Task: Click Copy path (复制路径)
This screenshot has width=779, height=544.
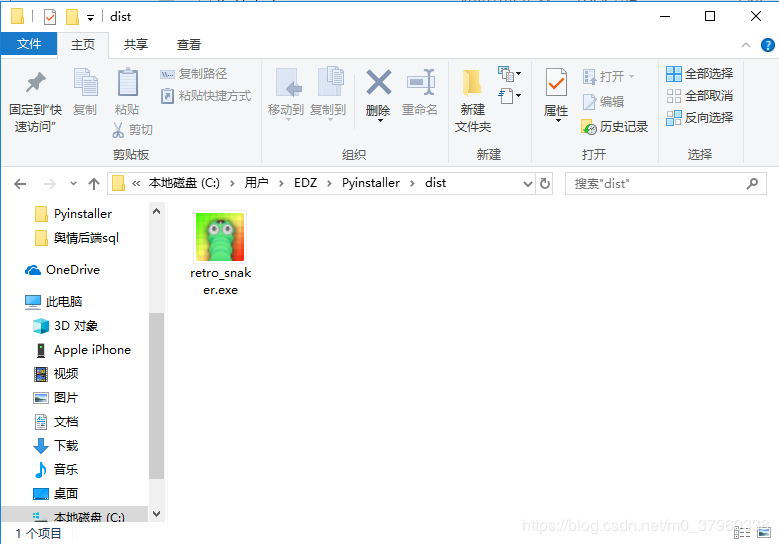Action: (x=194, y=74)
